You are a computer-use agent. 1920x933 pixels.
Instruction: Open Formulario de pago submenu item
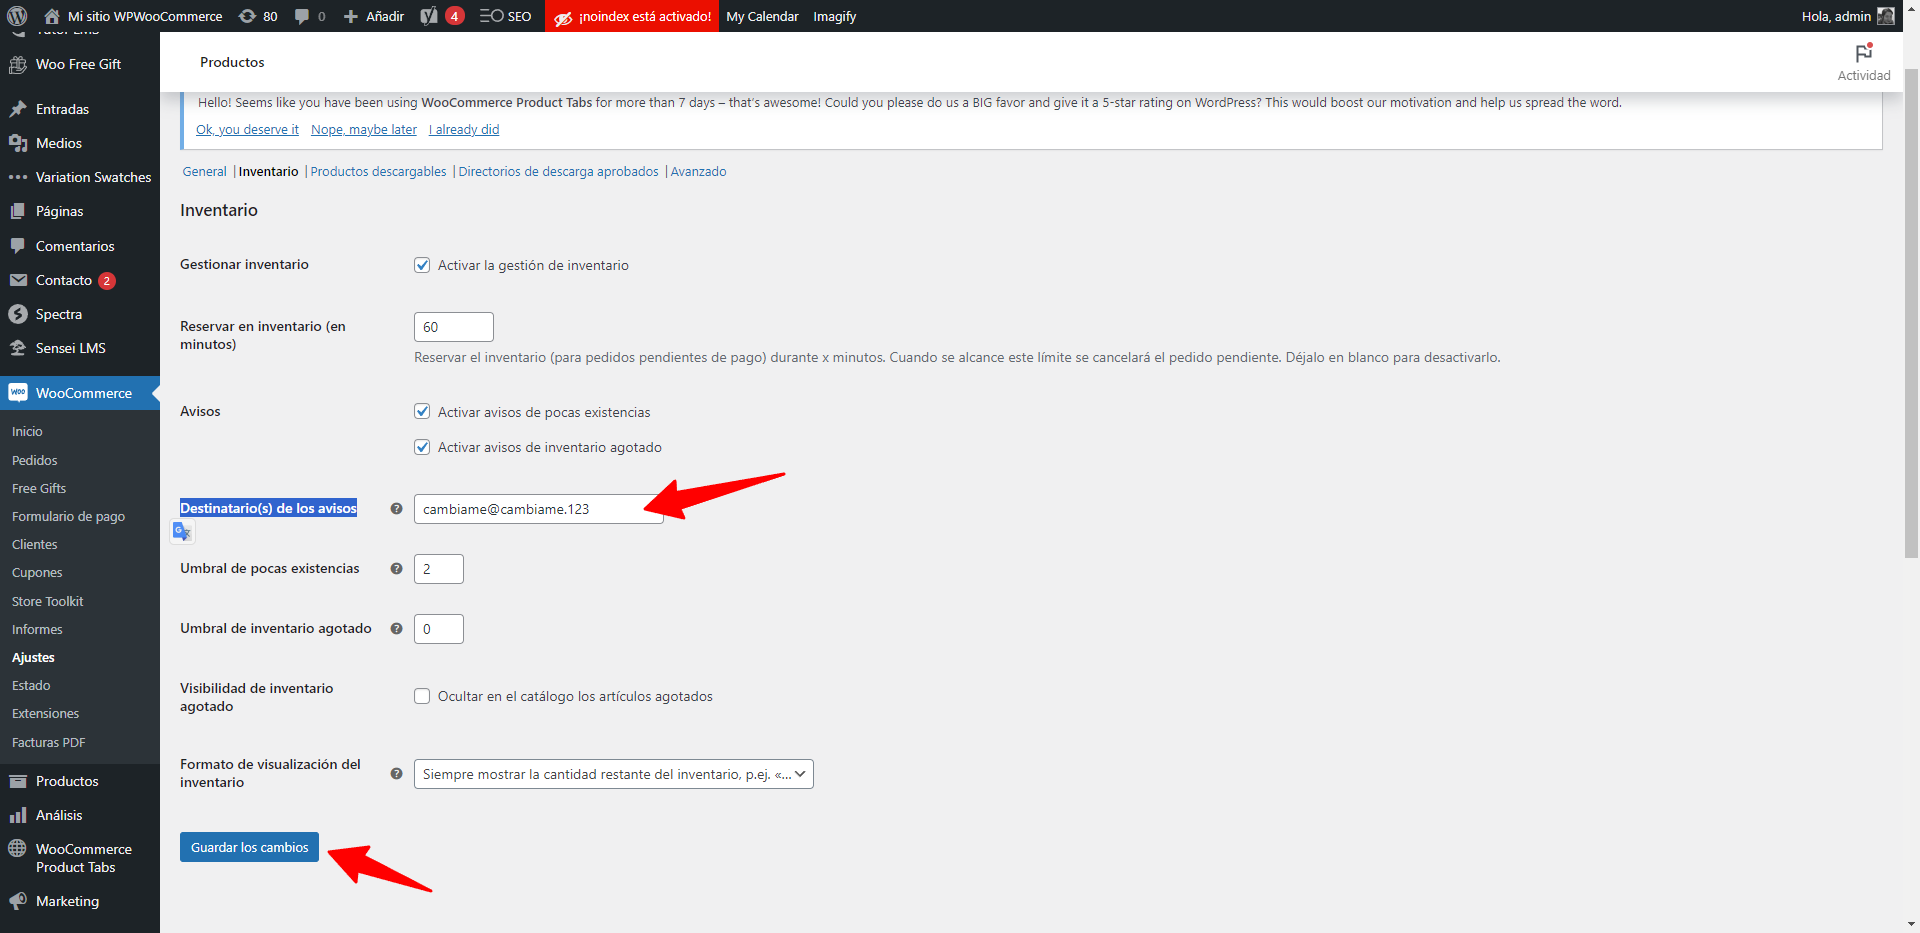click(x=68, y=517)
